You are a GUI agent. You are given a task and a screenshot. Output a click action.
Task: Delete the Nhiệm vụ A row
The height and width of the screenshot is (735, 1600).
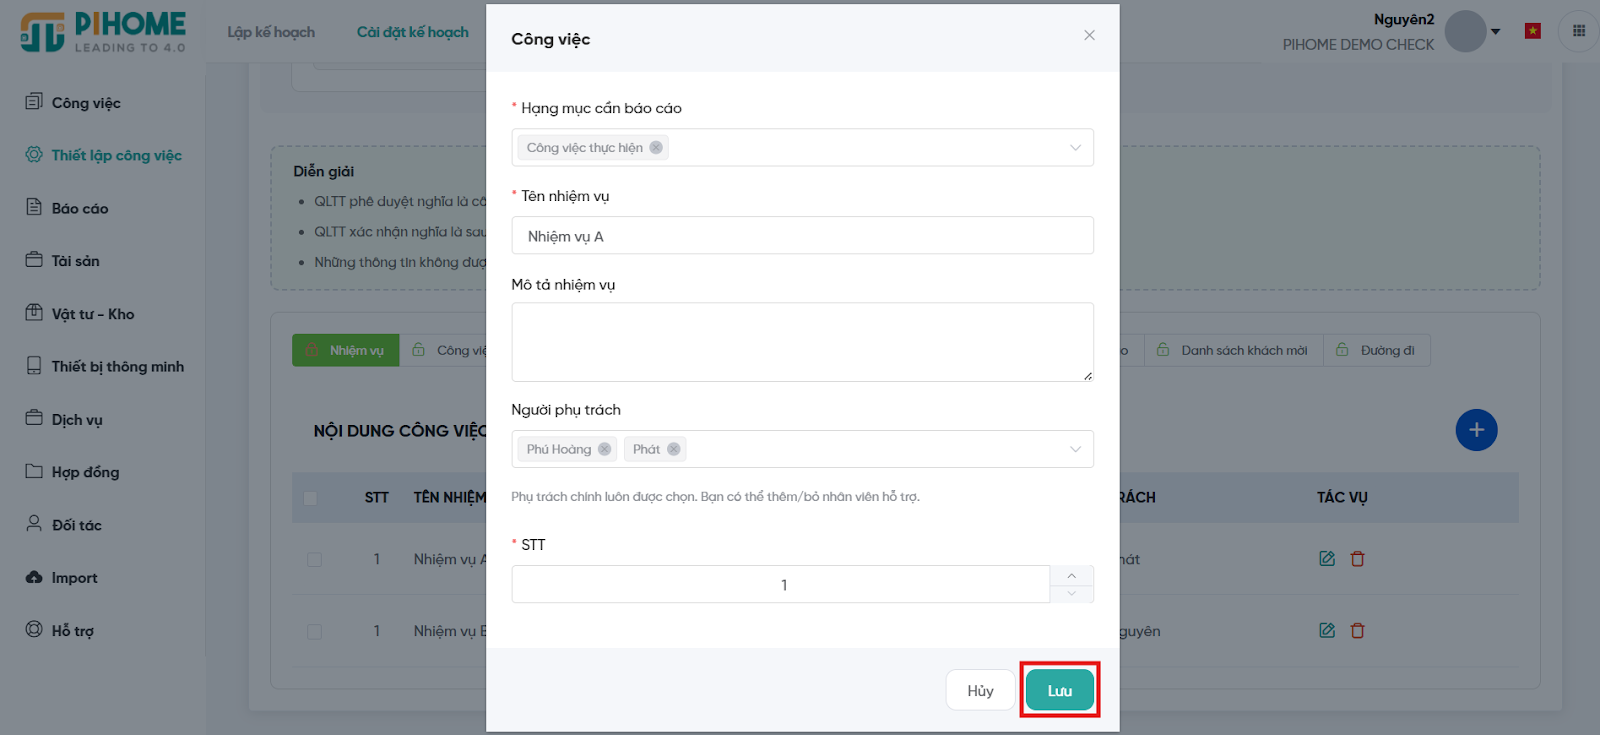pyautogui.click(x=1358, y=559)
